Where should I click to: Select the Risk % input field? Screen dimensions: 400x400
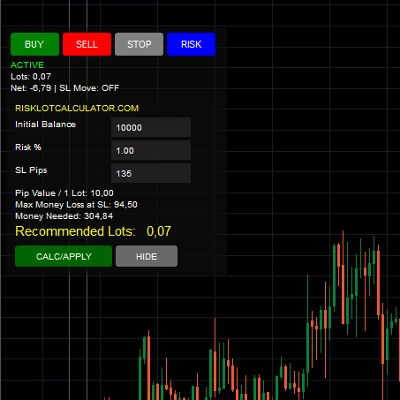[x=151, y=150]
